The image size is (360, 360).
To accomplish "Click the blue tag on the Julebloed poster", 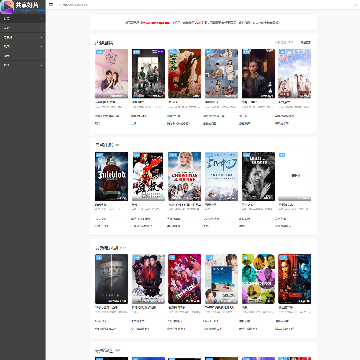I will point(99,155).
